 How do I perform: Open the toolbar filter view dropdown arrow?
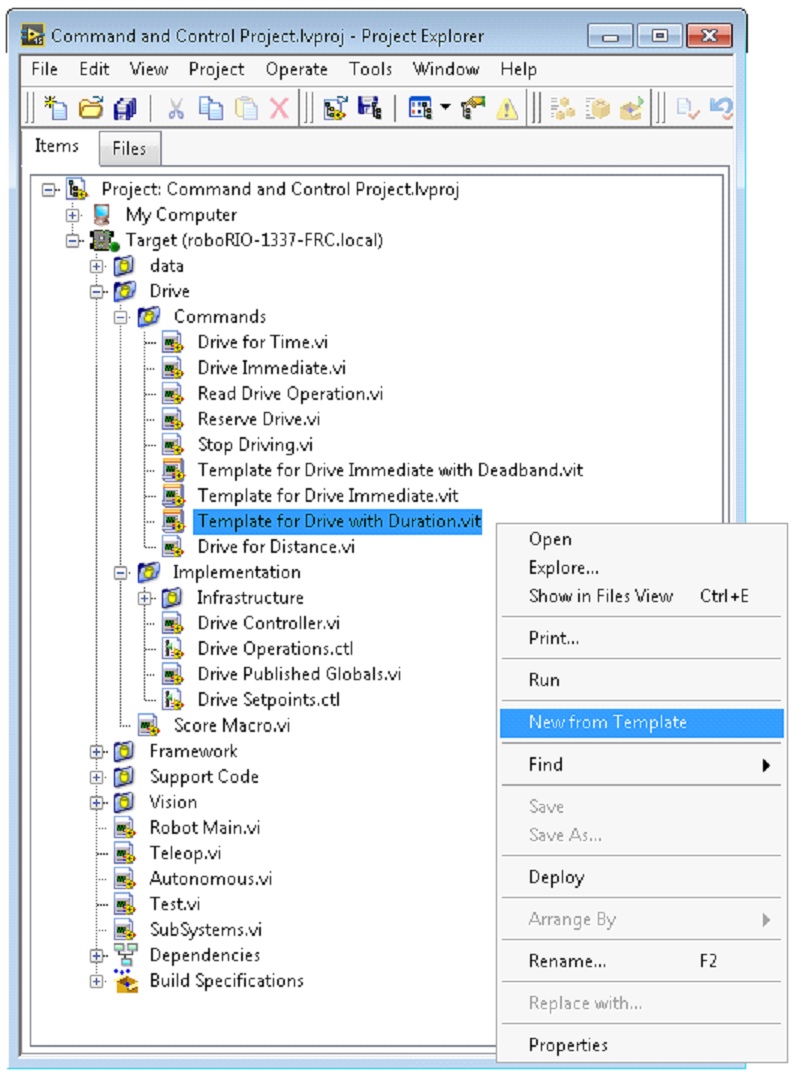pyautogui.click(x=443, y=108)
